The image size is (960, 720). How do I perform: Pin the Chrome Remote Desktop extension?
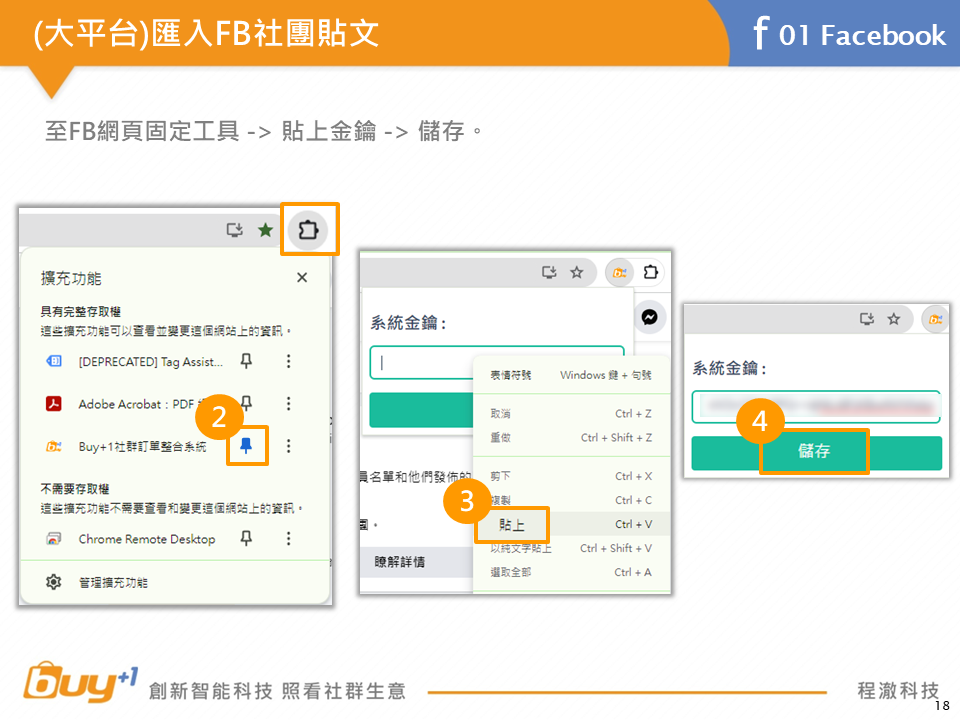click(x=247, y=538)
